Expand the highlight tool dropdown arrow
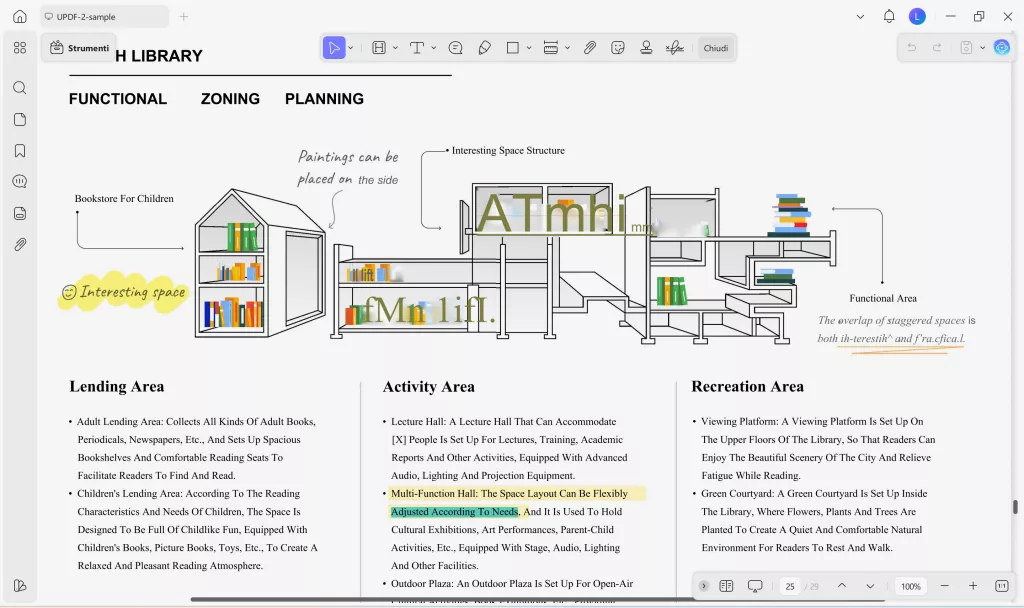 click(x=395, y=47)
